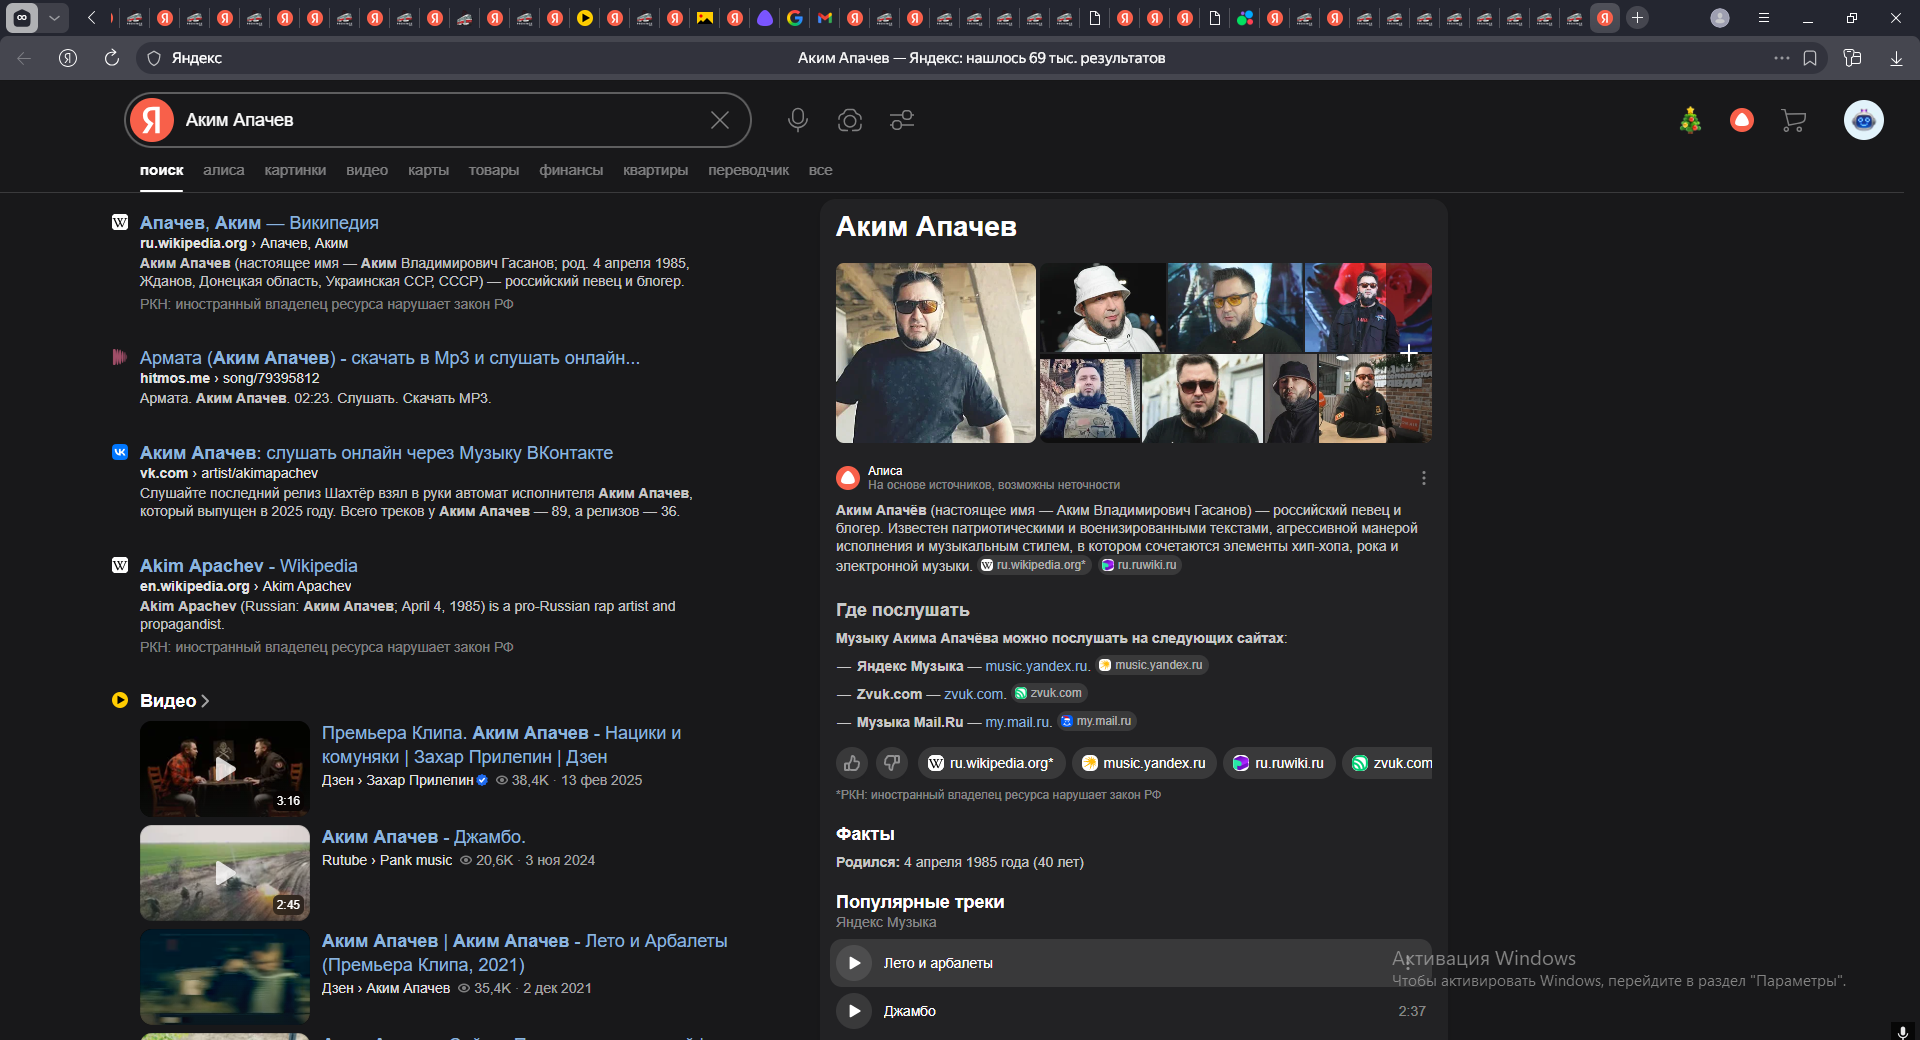The width and height of the screenshot is (1920, 1040).
Task: Play the track Джамбо
Action: 854,1011
